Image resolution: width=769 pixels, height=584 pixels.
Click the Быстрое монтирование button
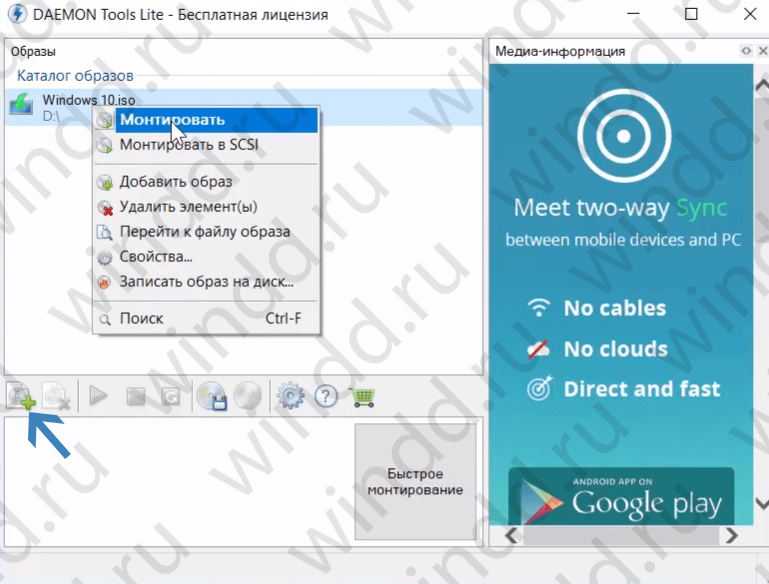(415, 482)
